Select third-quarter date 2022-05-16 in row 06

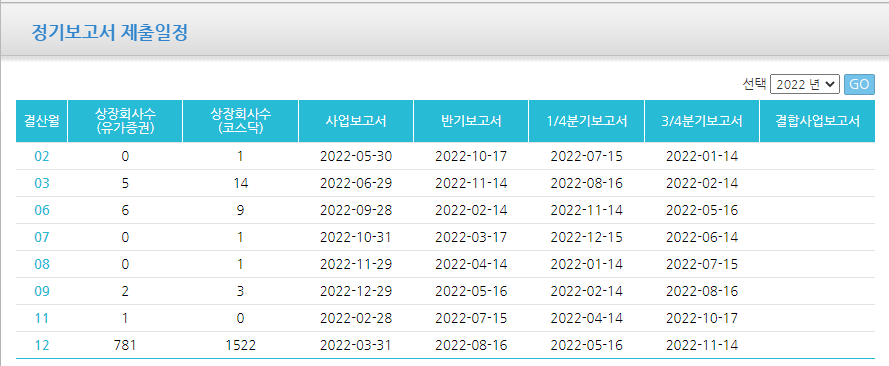(702, 210)
